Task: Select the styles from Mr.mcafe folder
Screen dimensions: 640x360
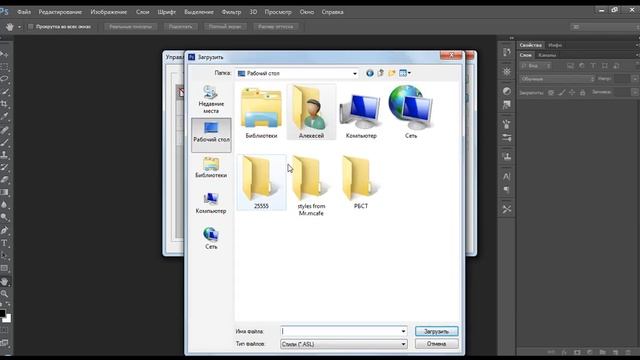Action: pos(311,186)
